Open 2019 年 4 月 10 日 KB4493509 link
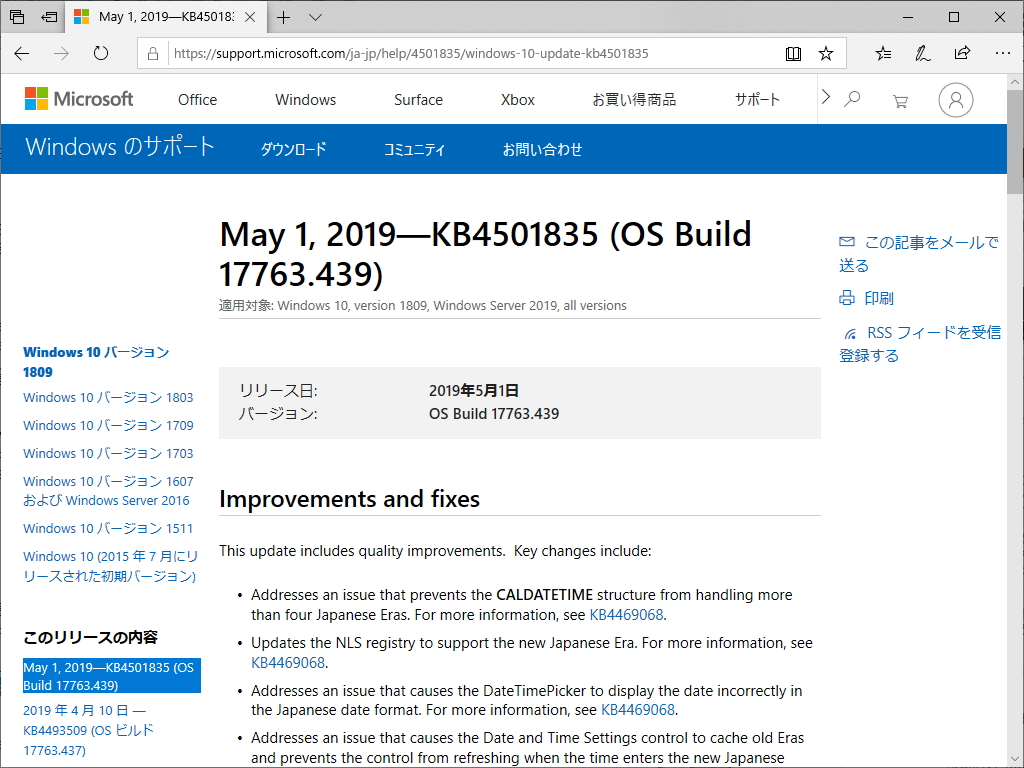 [88, 730]
